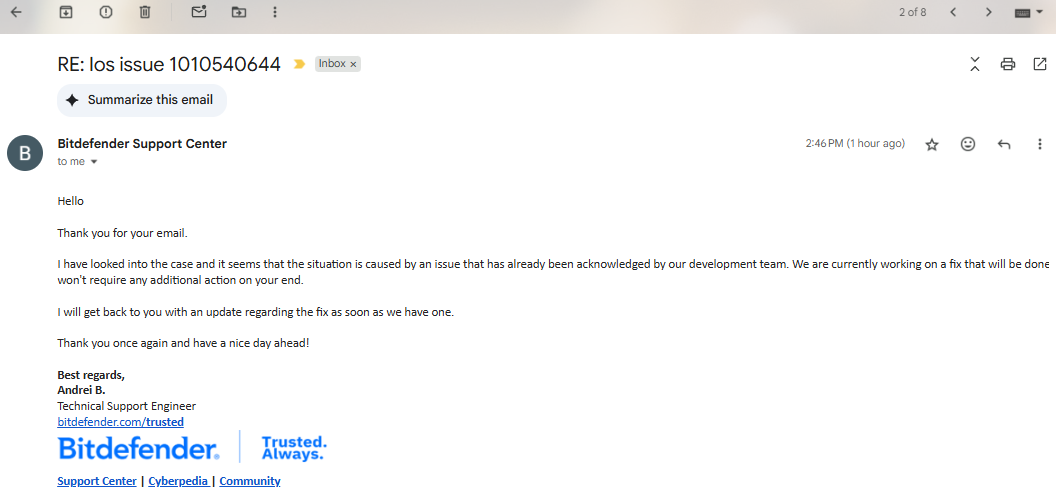Viewport: 1056px width, 504px height.
Task: Collapse all messages in the conversation
Action: (x=975, y=64)
